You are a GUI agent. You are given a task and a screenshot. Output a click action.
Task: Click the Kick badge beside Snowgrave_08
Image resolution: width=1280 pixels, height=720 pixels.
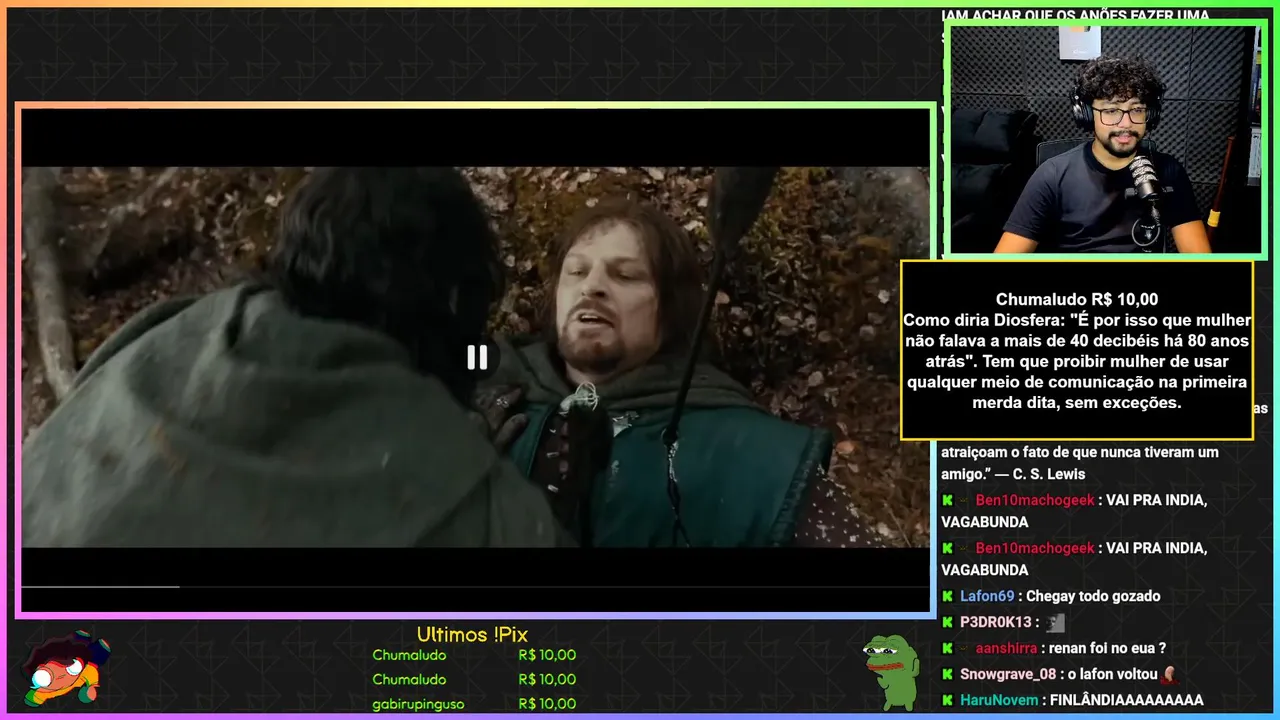[947, 674]
